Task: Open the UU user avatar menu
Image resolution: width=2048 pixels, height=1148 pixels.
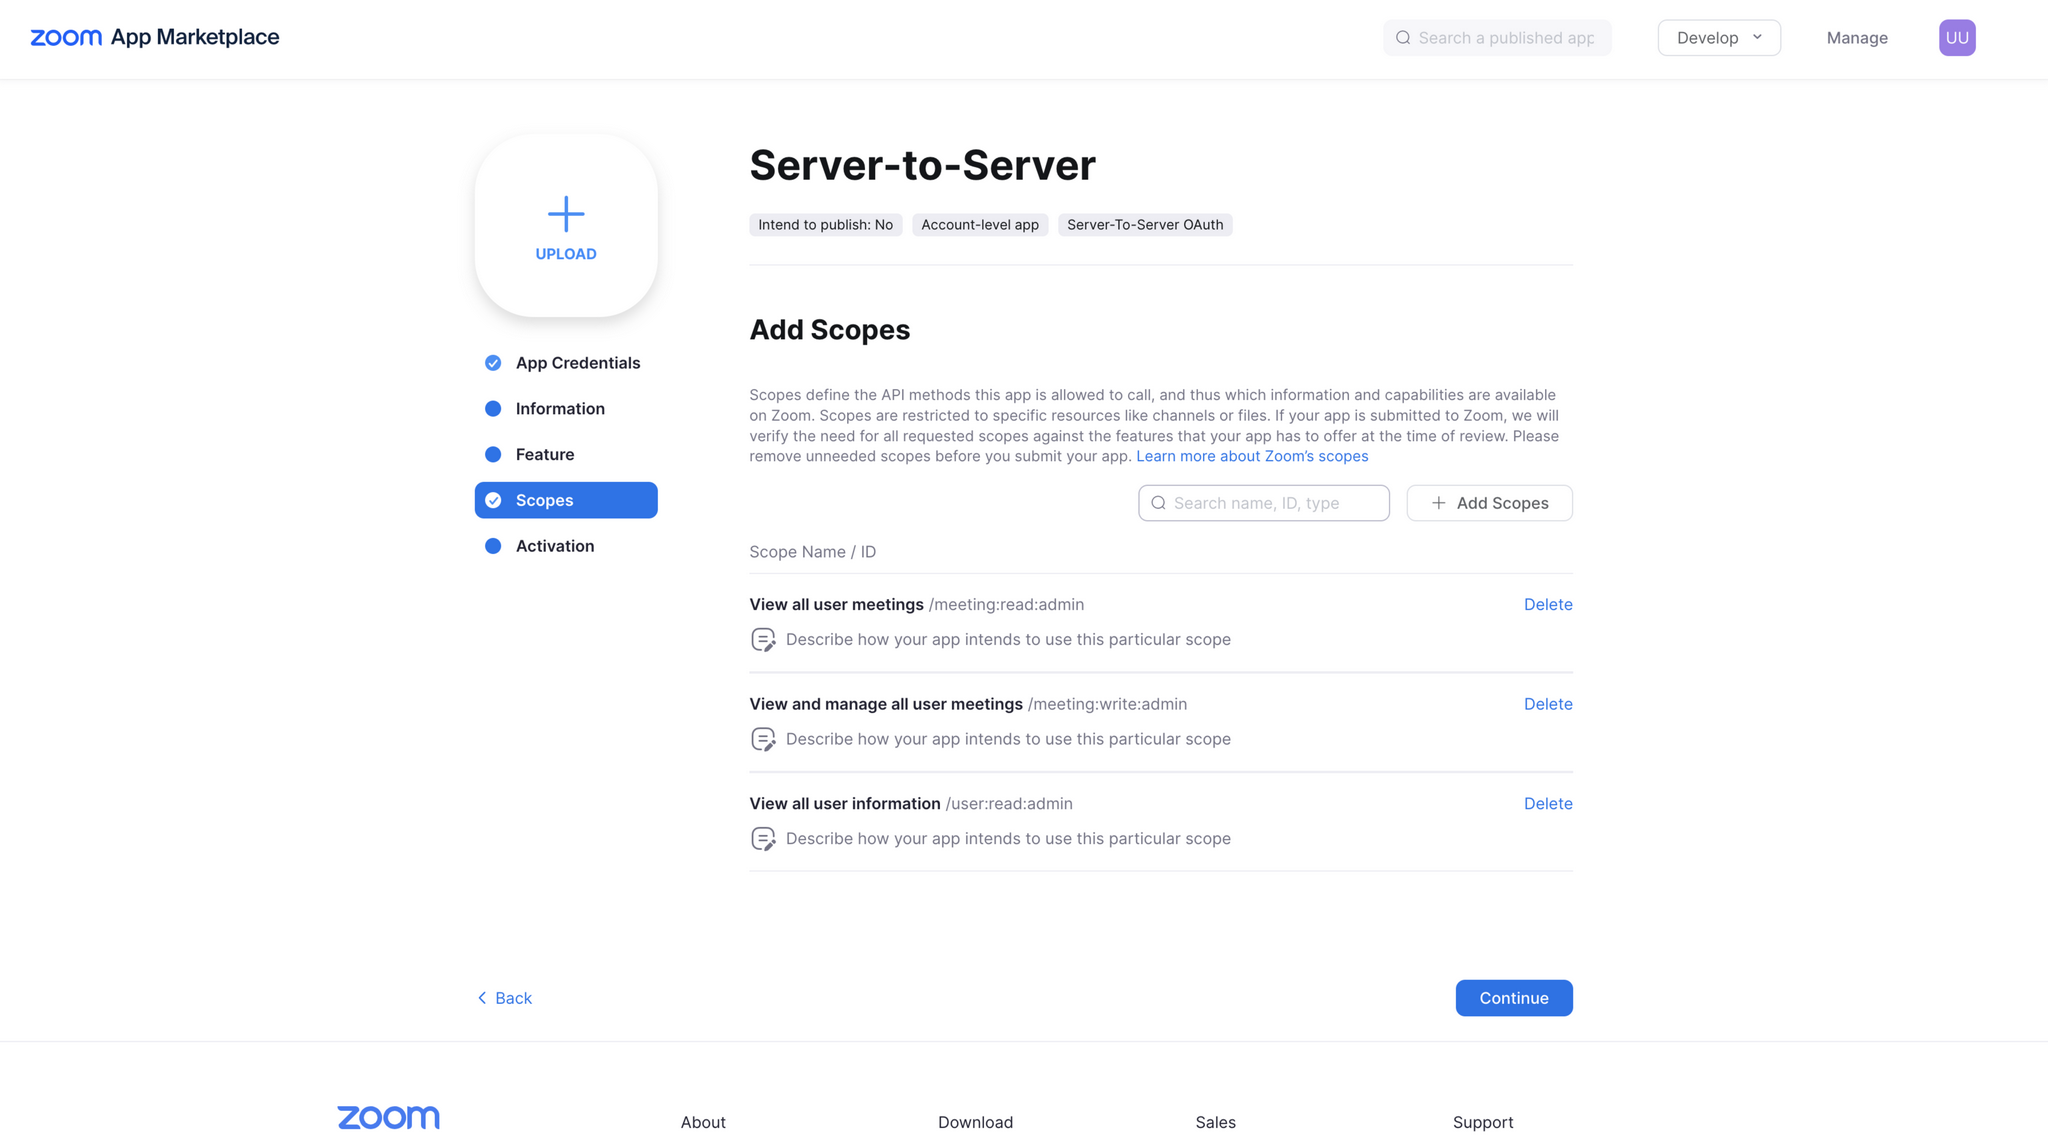Action: pos(1957,38)
